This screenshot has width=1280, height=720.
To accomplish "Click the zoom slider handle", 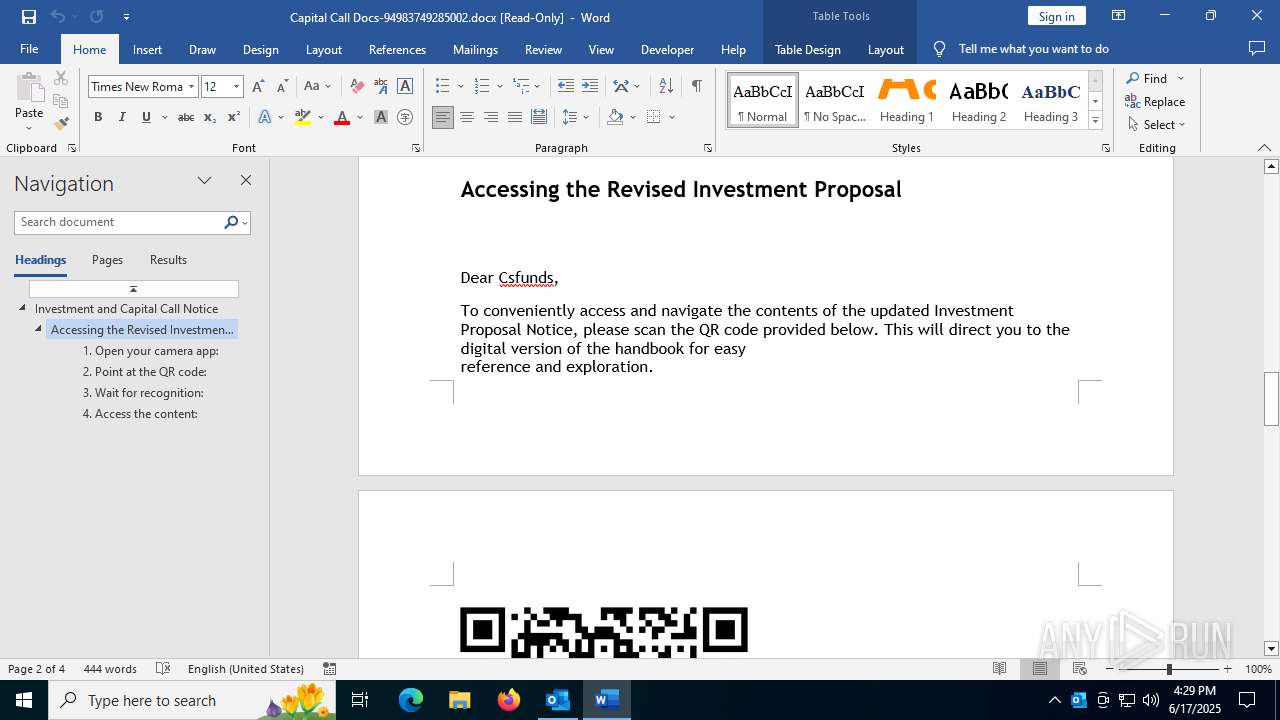I will coord(1169,669).
